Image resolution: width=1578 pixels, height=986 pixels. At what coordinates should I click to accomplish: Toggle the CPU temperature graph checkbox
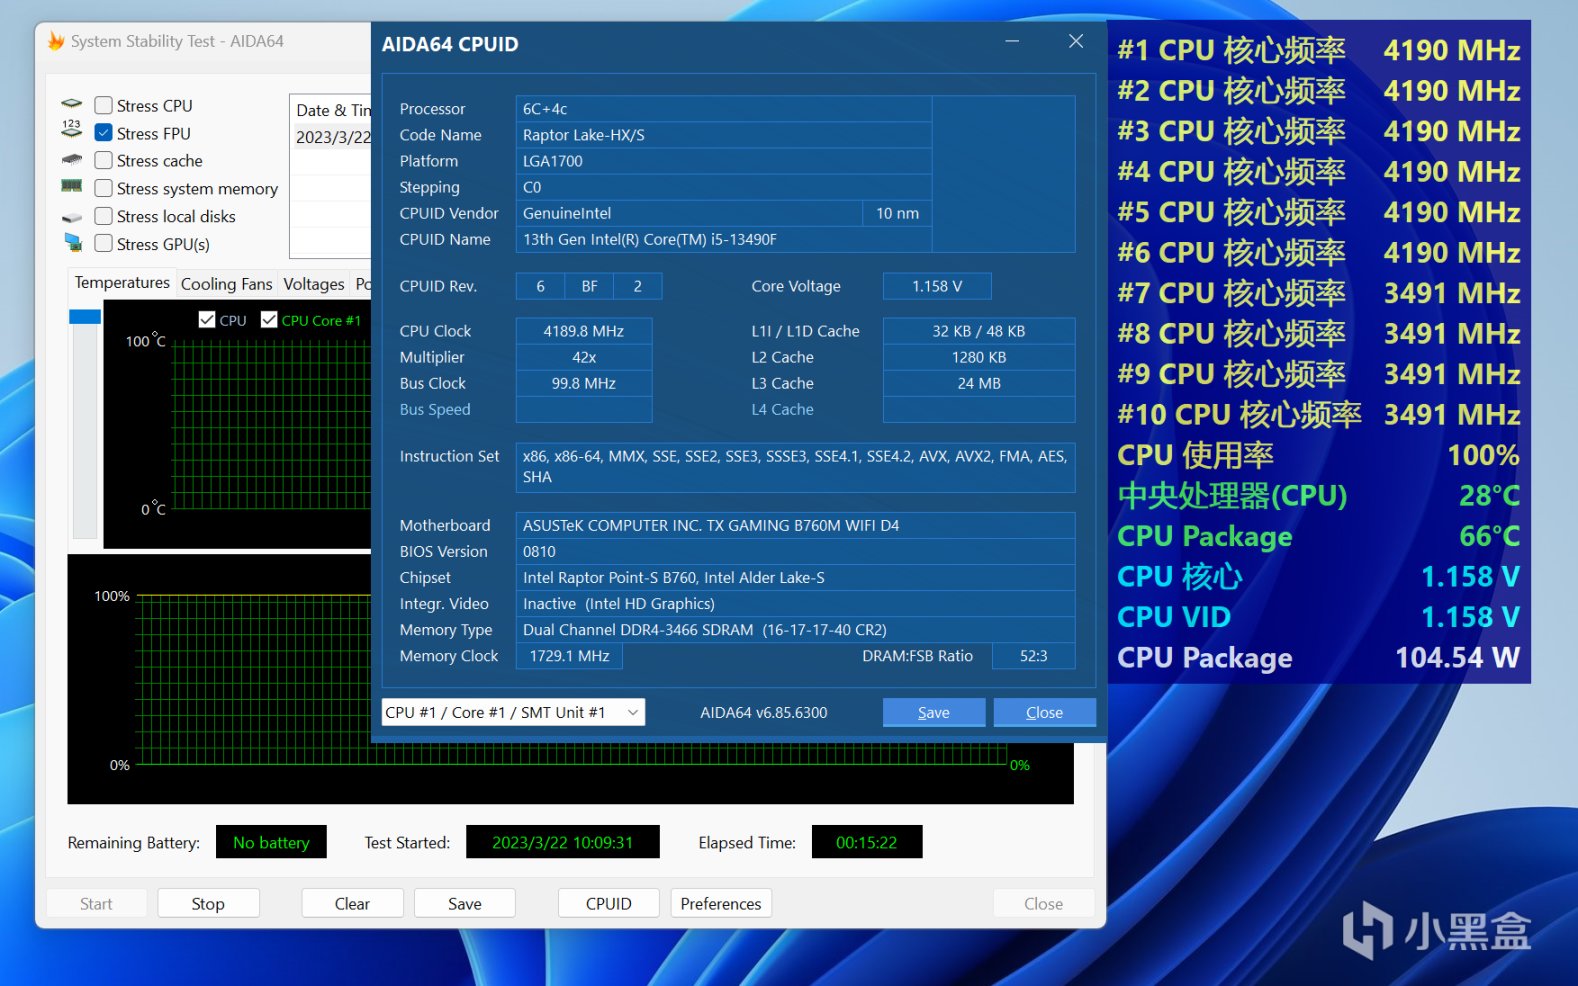click(x=207, y=320)
